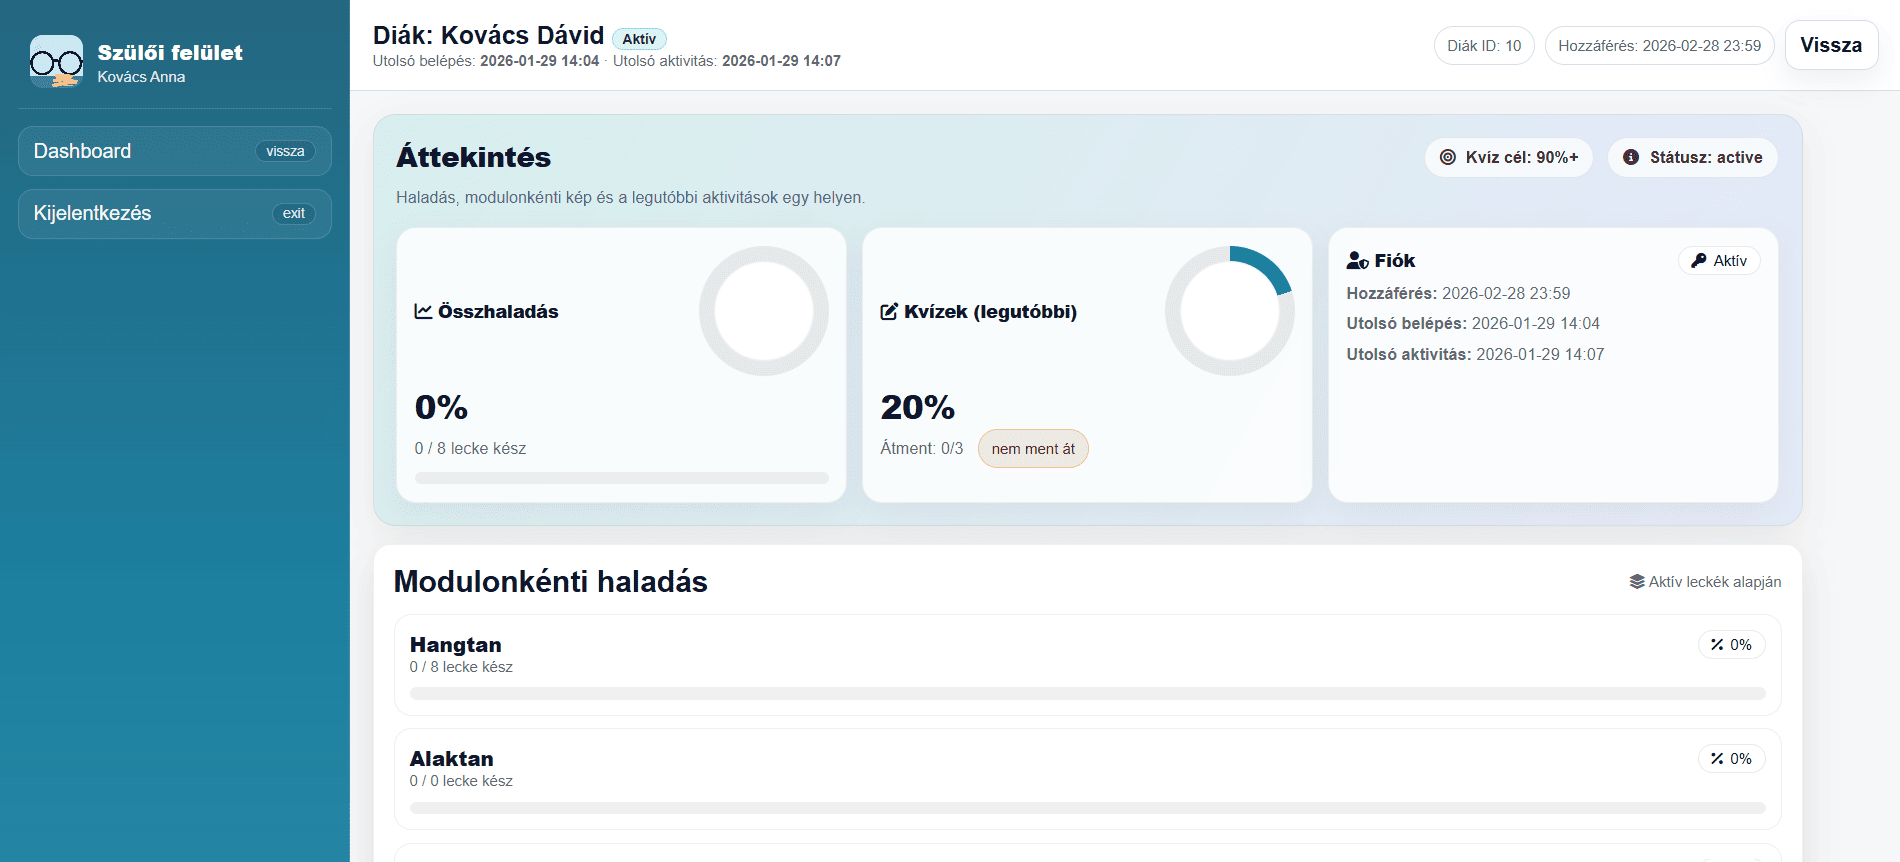The height and width of the screenshot is (862, 1900).
Task: Click the target icon in Kvíz cél
Action: click(x=1447, y=157)
